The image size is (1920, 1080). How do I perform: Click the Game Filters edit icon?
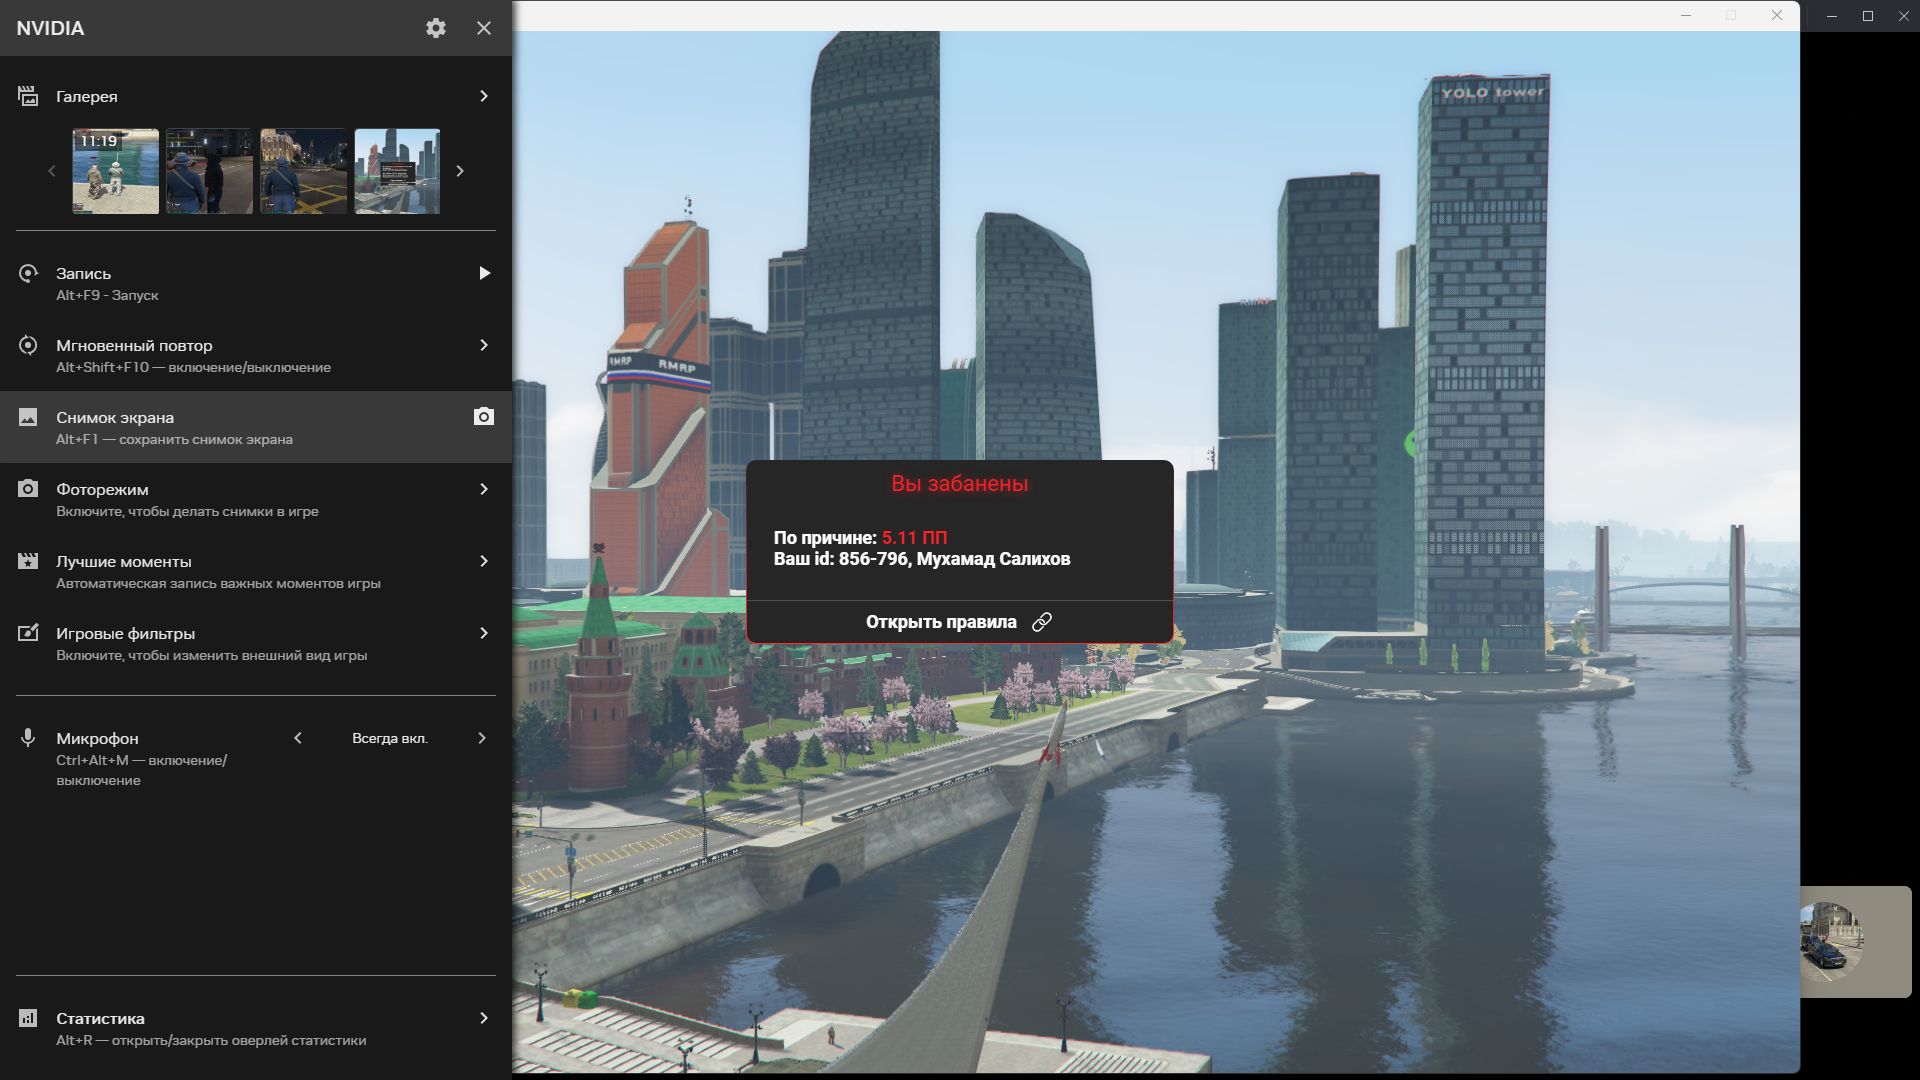[28, 633]
